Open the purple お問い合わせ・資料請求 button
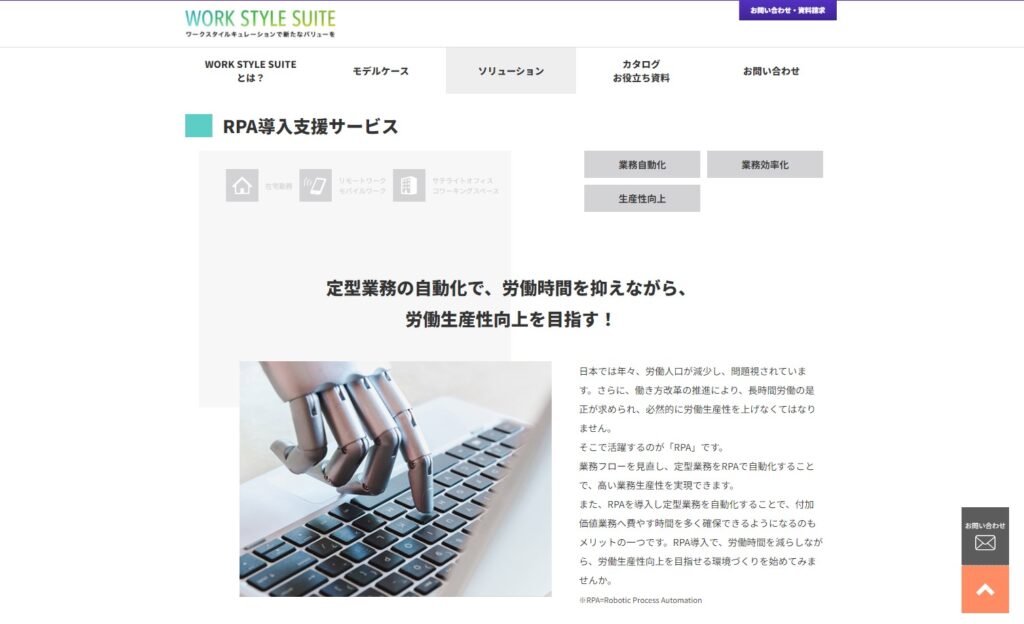The image size is (1024, 624). pos(788,10)
